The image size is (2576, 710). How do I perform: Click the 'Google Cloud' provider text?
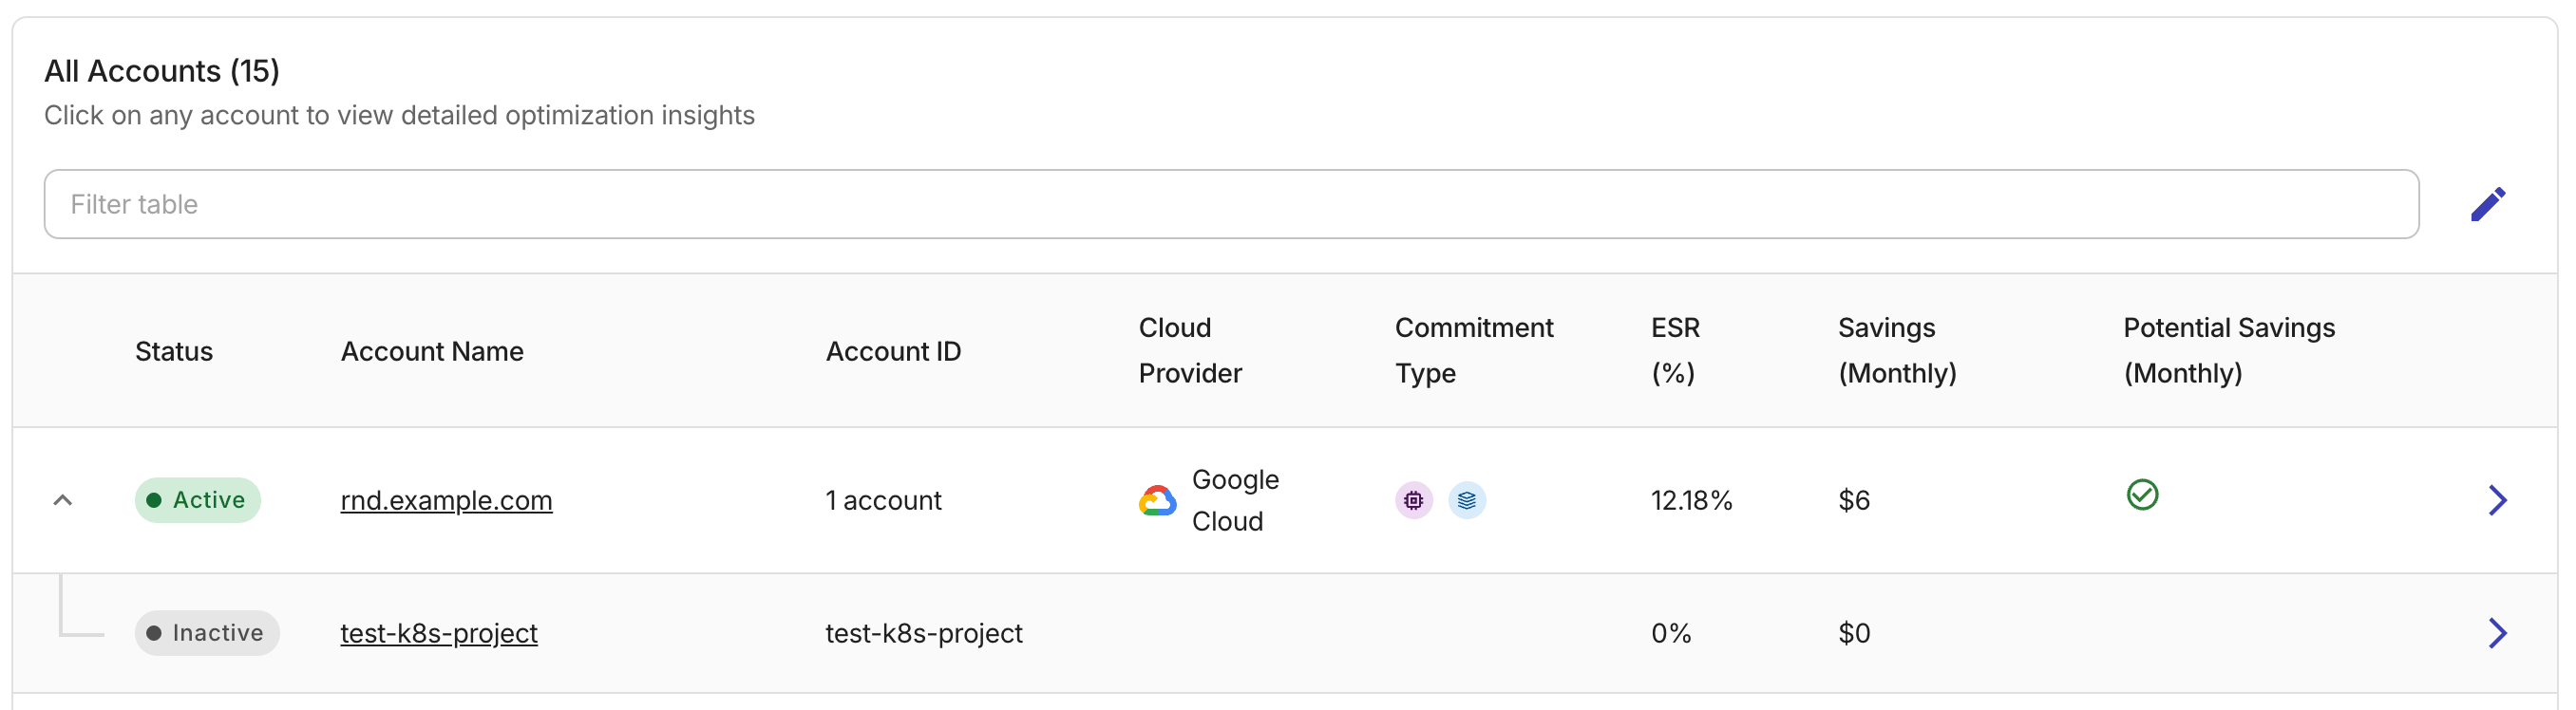click(x=1235, y=500)
